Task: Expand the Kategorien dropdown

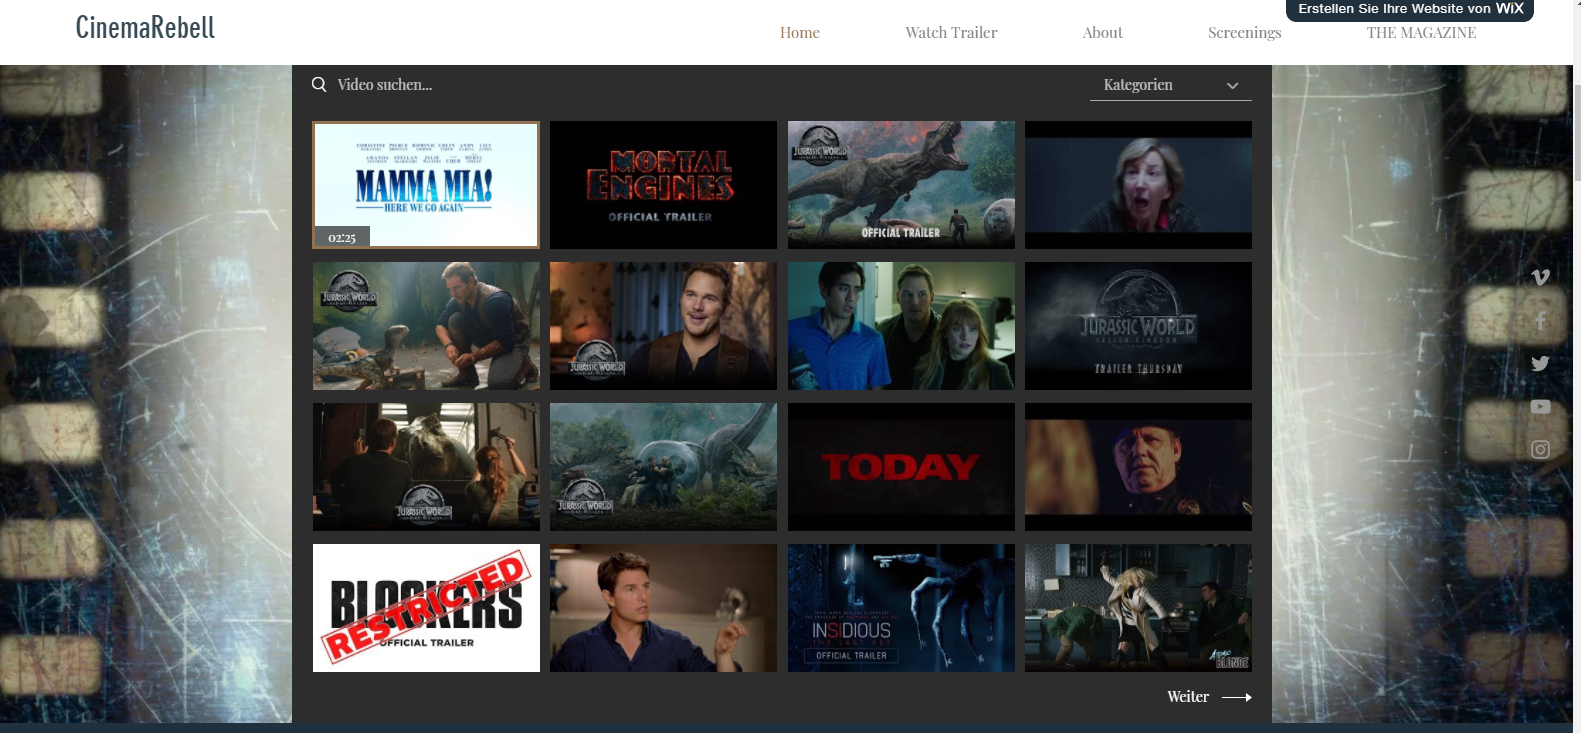Action: [1170, 85]
